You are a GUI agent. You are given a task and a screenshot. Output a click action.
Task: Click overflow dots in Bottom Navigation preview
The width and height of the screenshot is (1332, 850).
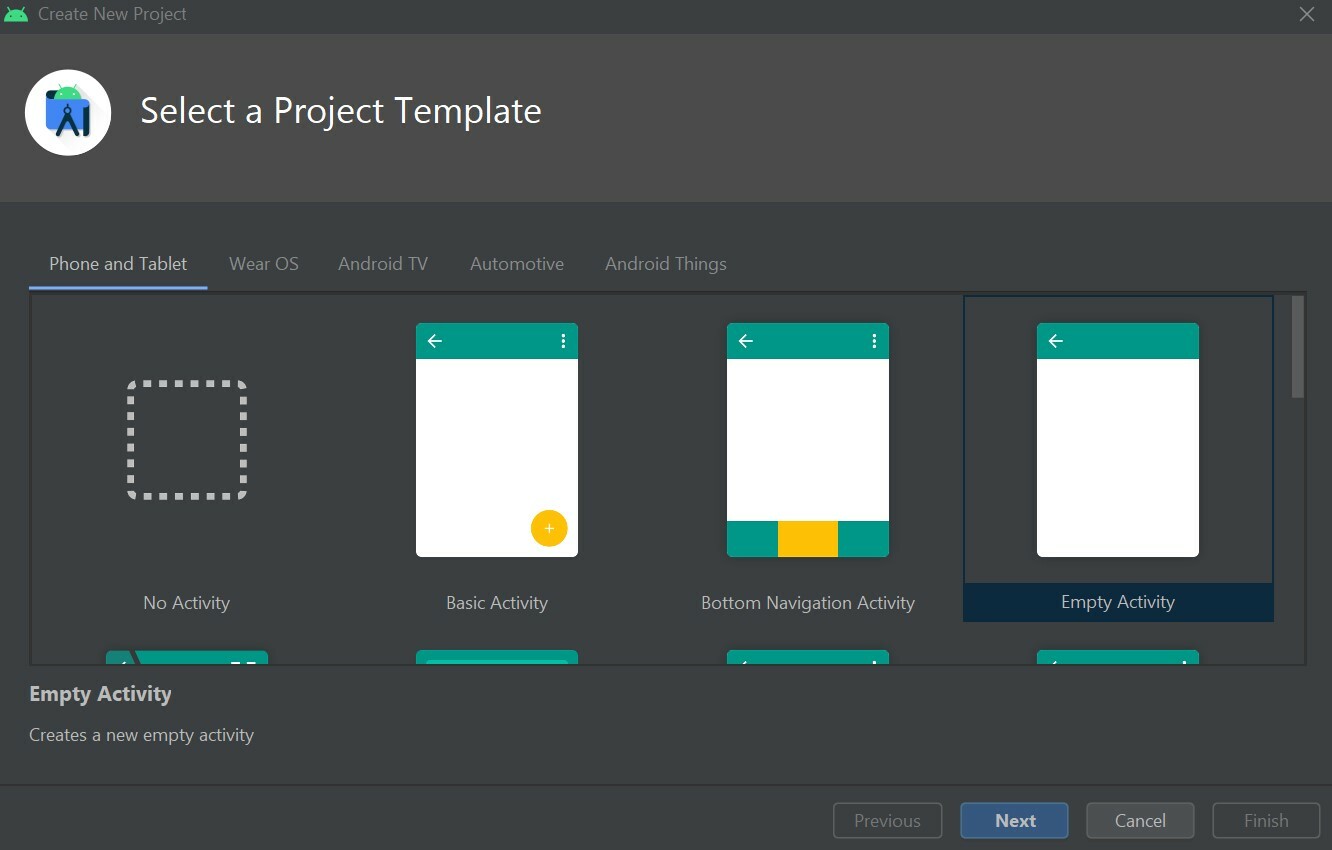click(874, 341)
